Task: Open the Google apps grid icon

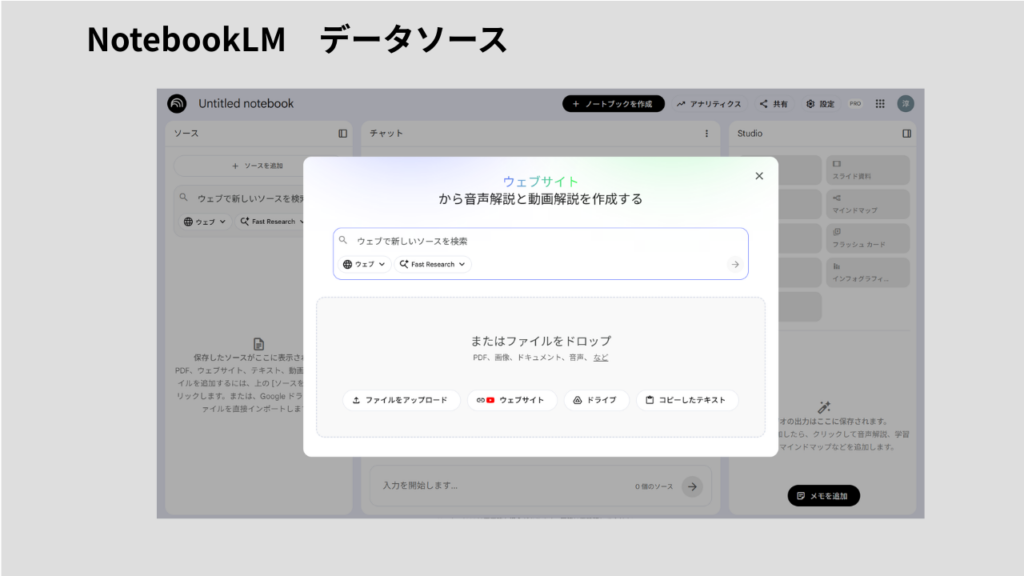Action: (880, 104)
